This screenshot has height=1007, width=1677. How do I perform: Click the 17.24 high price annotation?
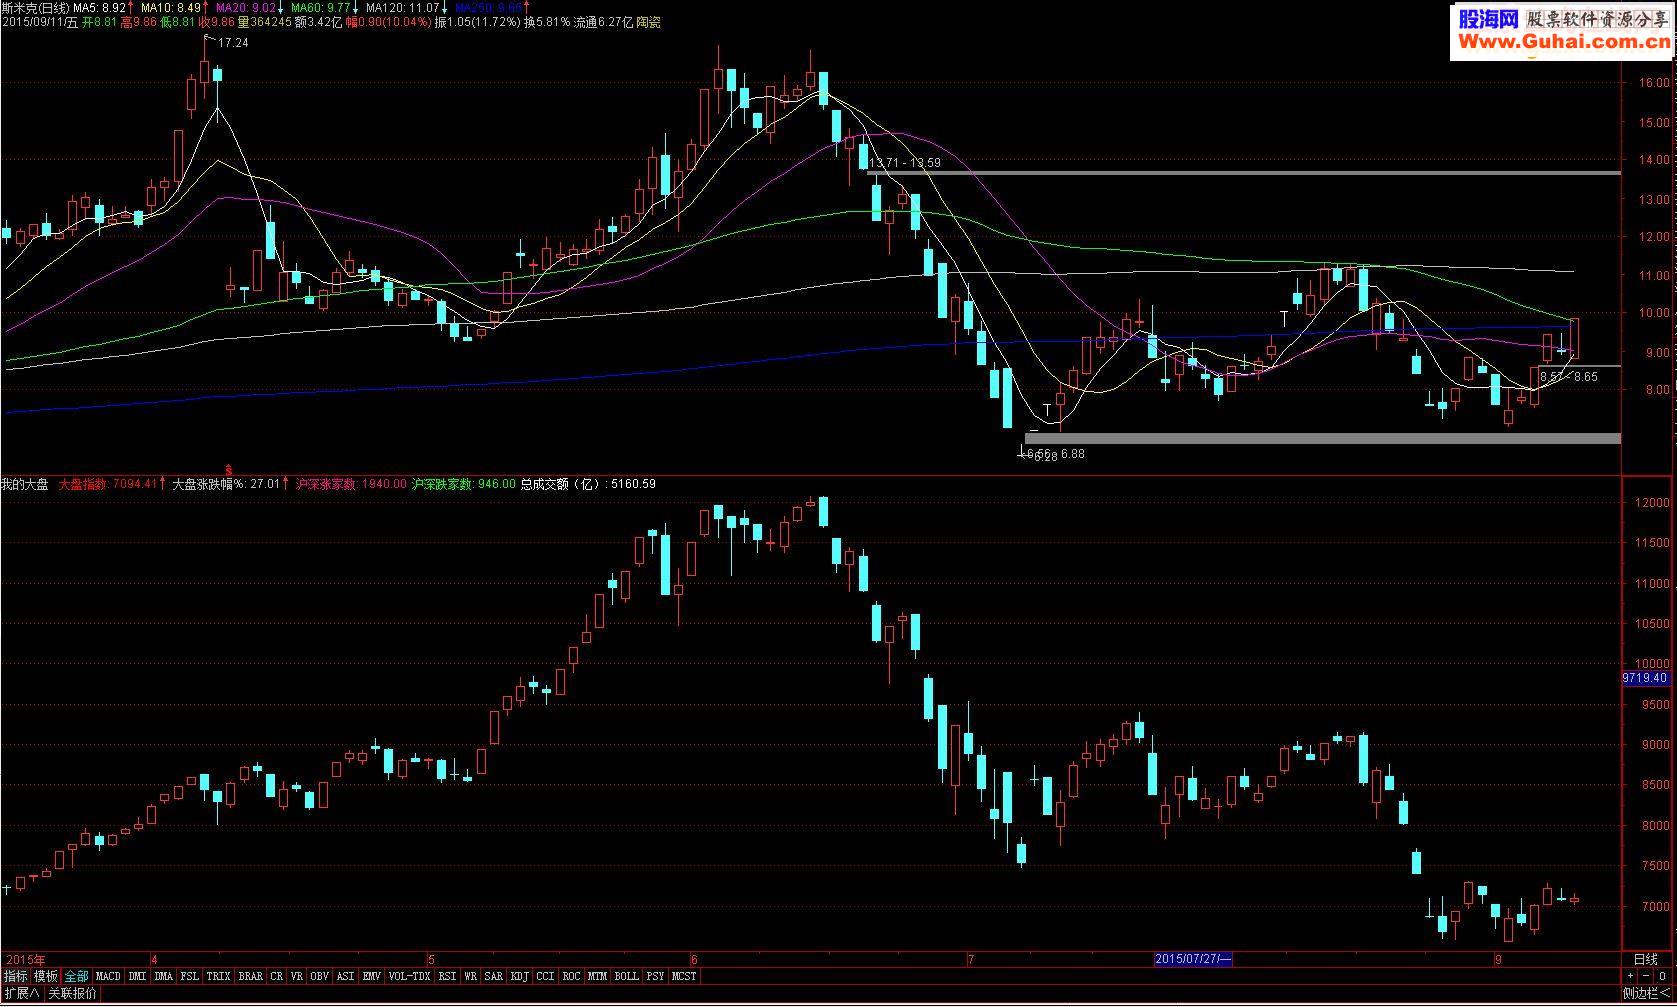233,43
